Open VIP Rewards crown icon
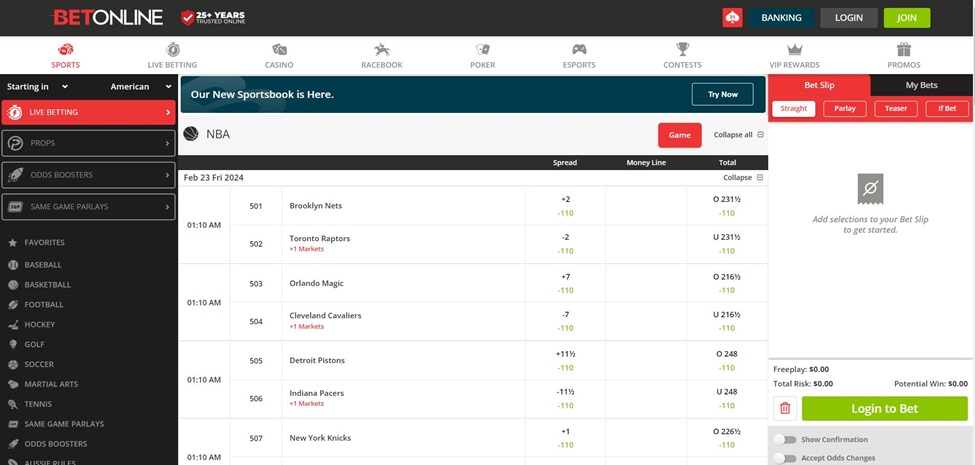975x465 pixels. point(795,49)
